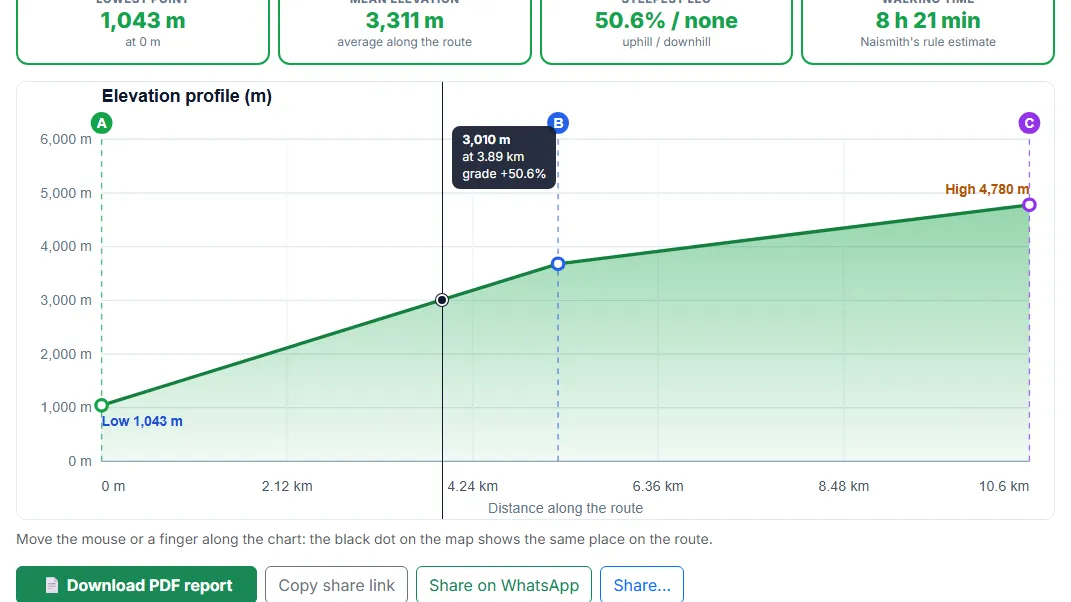The height and width of the screenshot is (602, 1071).
Task: Share the route on WhatsApp
Action: 503,585
